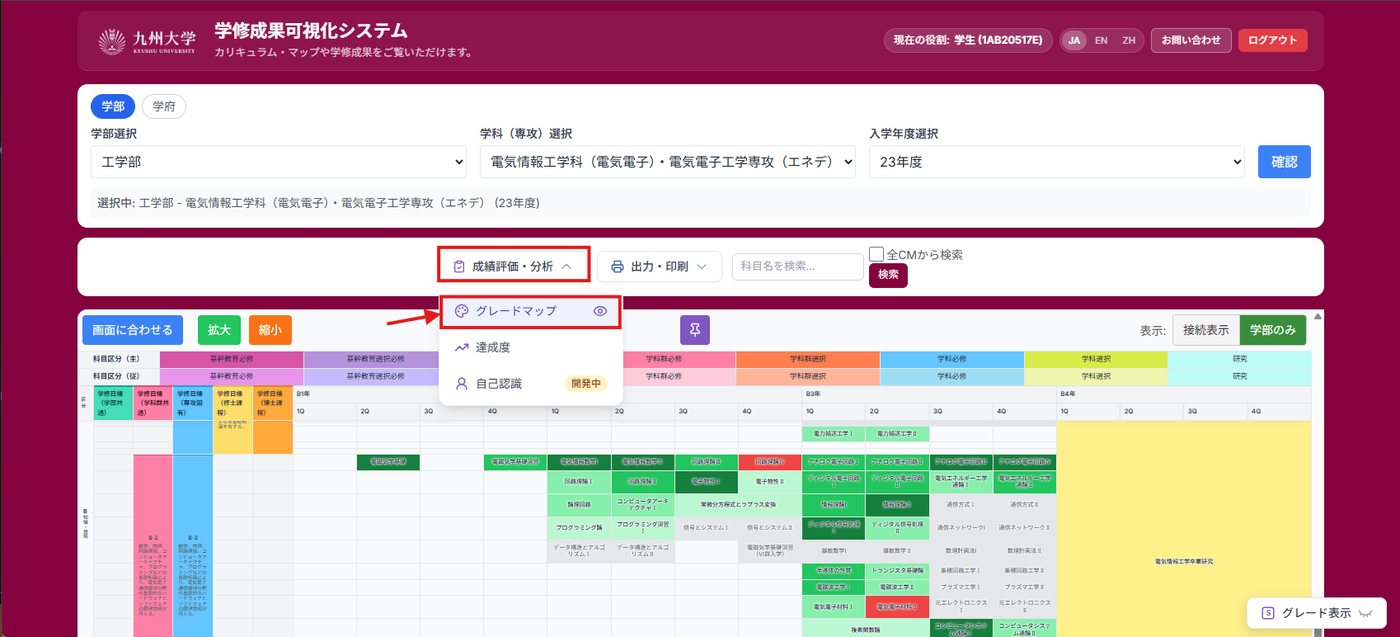The image size is (1400, 637).
Task: Click the printer icon on 出力・印刷
Action: click(x=617, y=266)
